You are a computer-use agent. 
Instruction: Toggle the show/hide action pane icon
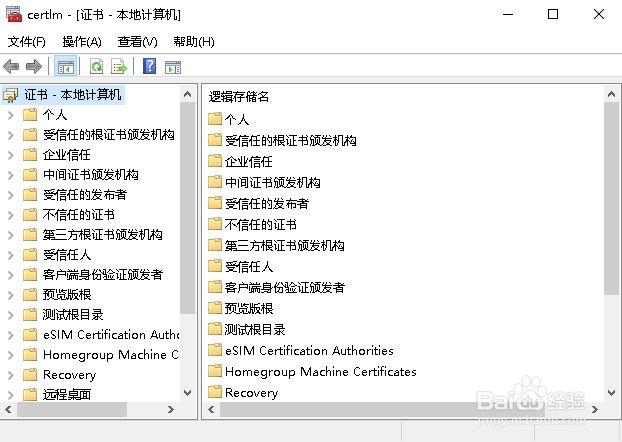point(173,67)
